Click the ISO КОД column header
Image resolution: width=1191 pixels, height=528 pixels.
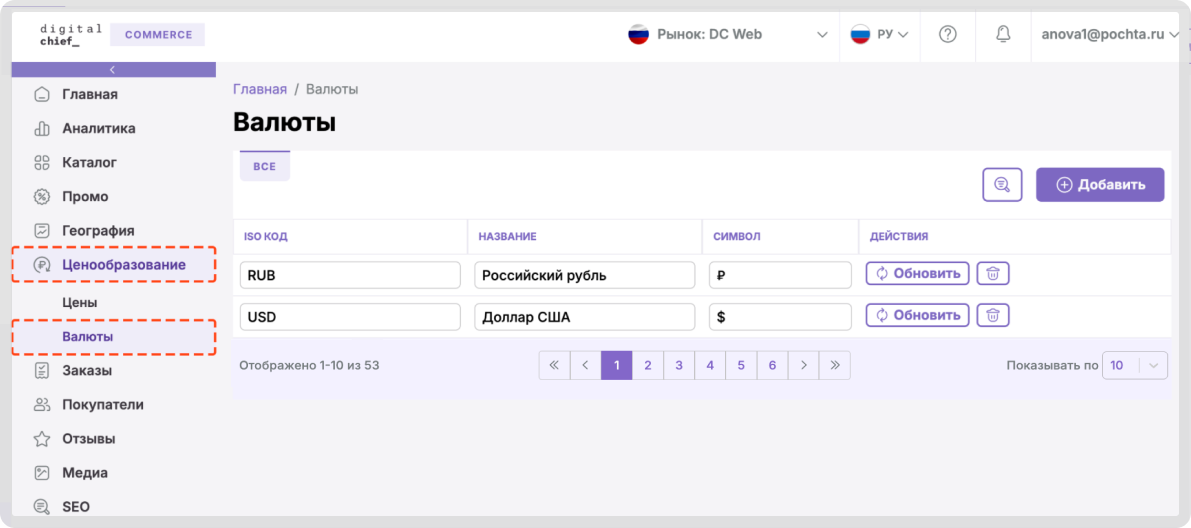(x=266, y=236)
